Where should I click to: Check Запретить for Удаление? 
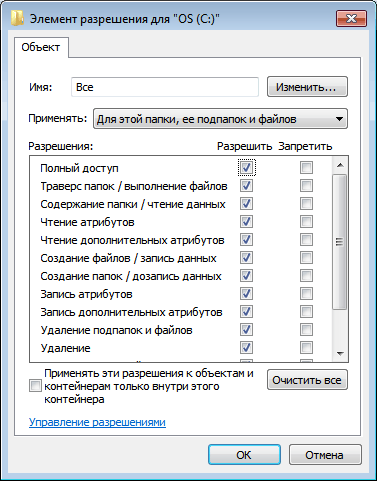pos(306,347)
